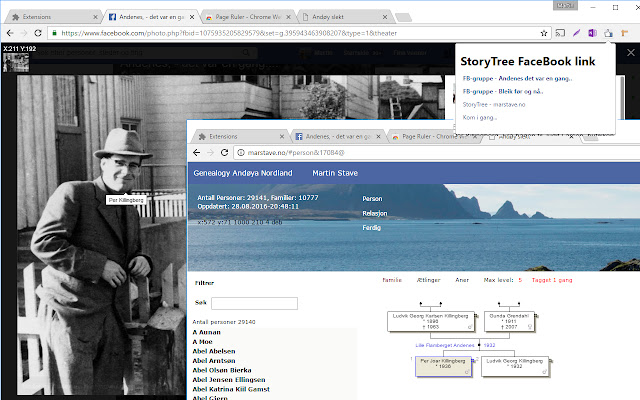Click icon beside Gunda Grøndahl box
Viewport: 640px width, 400px height.
coord(536,316)
